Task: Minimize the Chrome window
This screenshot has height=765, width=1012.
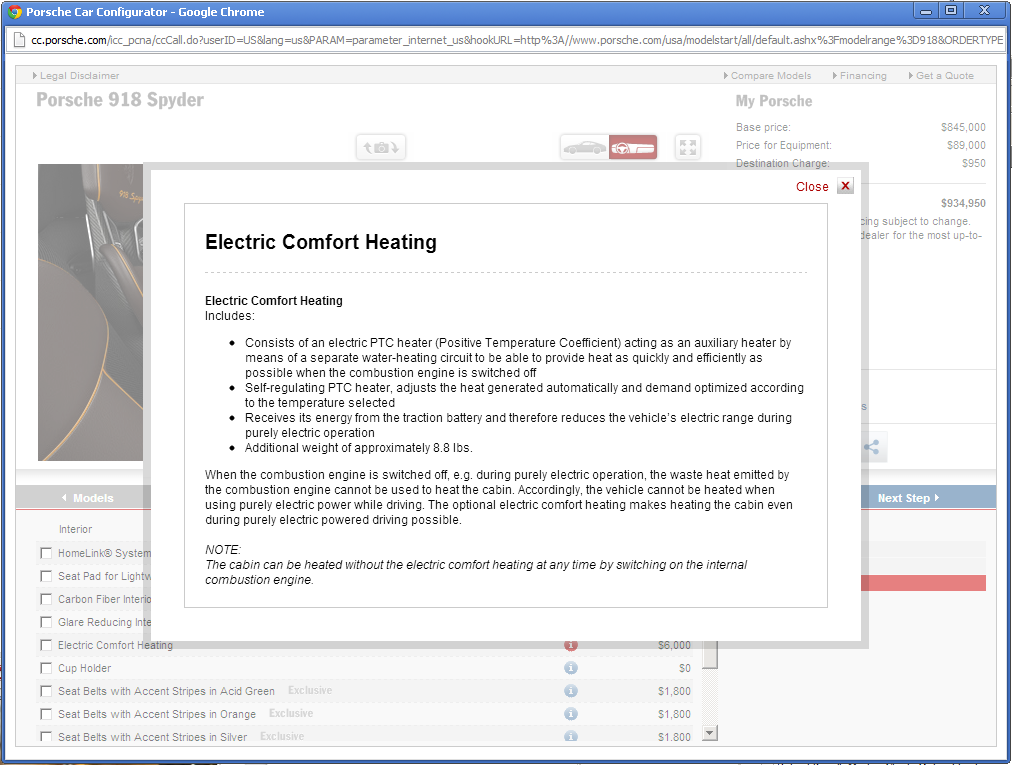Action: (x=926, y=10)
